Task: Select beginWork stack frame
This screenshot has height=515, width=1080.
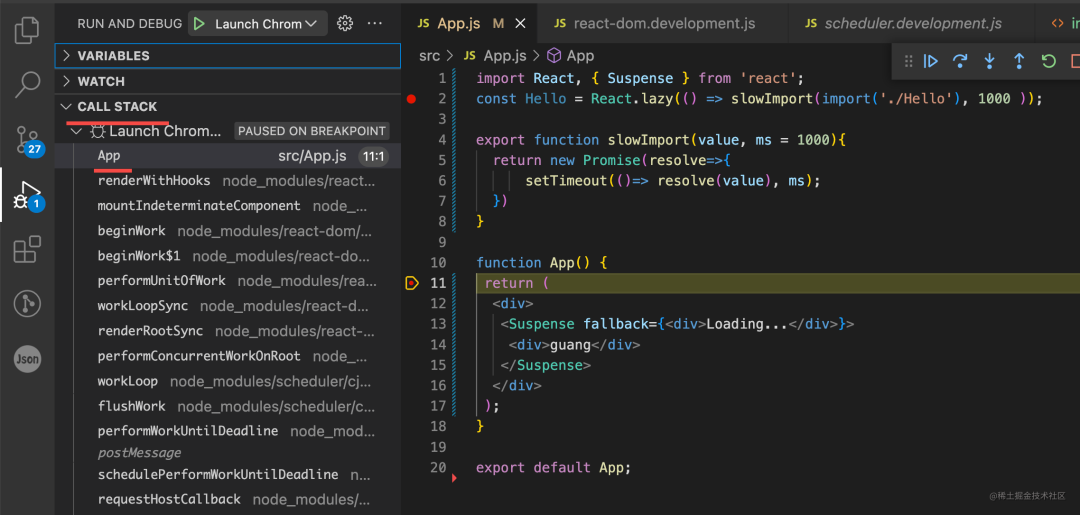Action: tap(228, 231)
